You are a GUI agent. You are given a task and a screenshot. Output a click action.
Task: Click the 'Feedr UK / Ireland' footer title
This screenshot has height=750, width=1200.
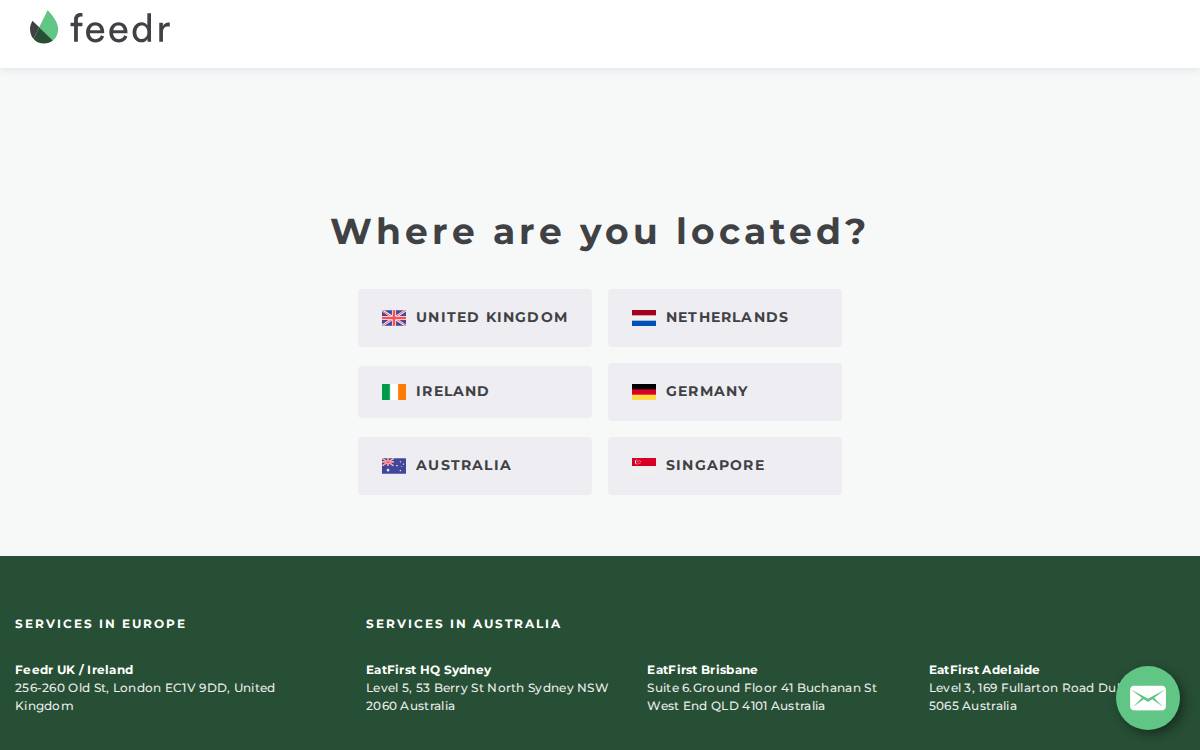[x=74, y=670]
